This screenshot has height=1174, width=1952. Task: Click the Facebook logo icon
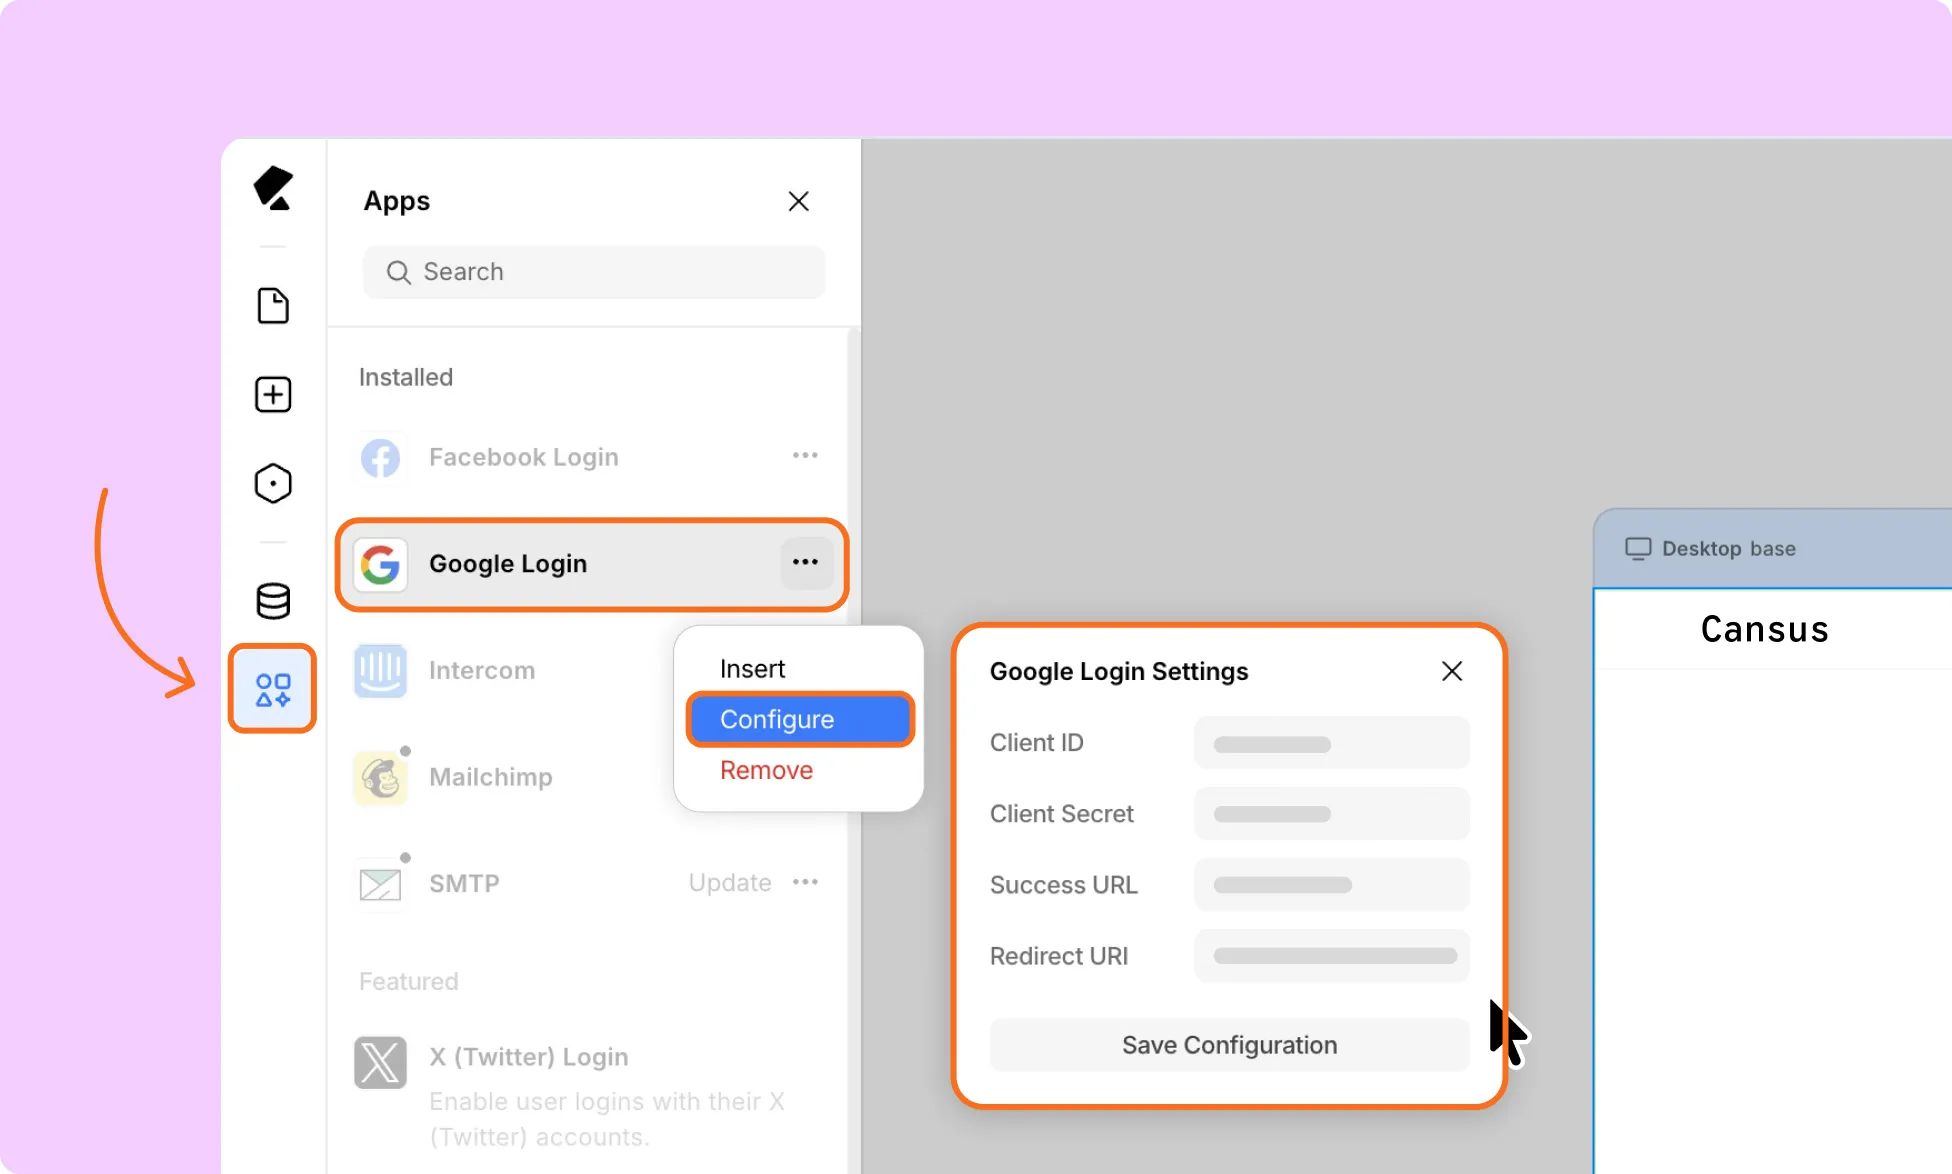380,458
